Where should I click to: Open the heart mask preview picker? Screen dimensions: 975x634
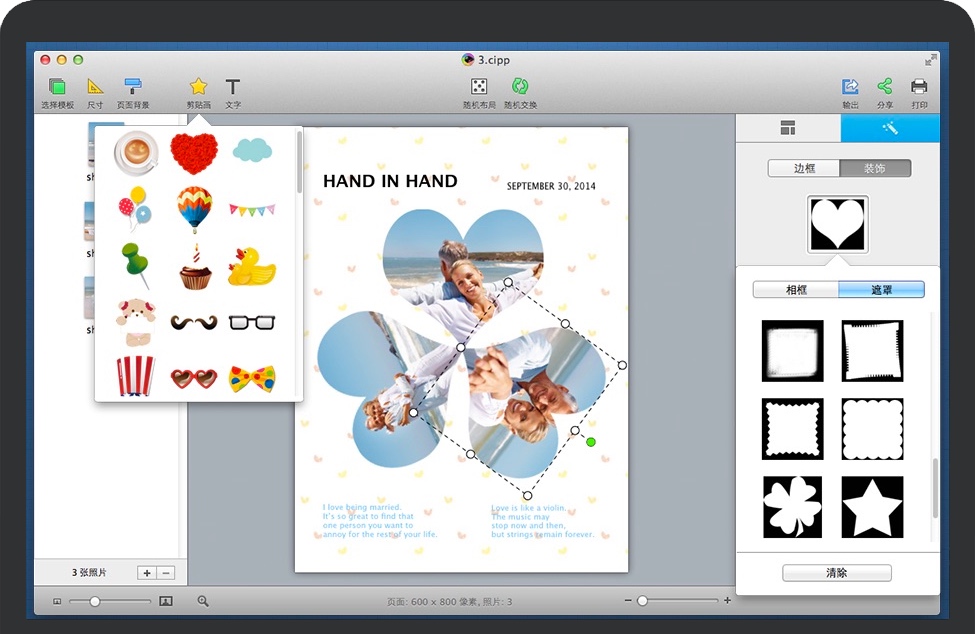(837, 224)
